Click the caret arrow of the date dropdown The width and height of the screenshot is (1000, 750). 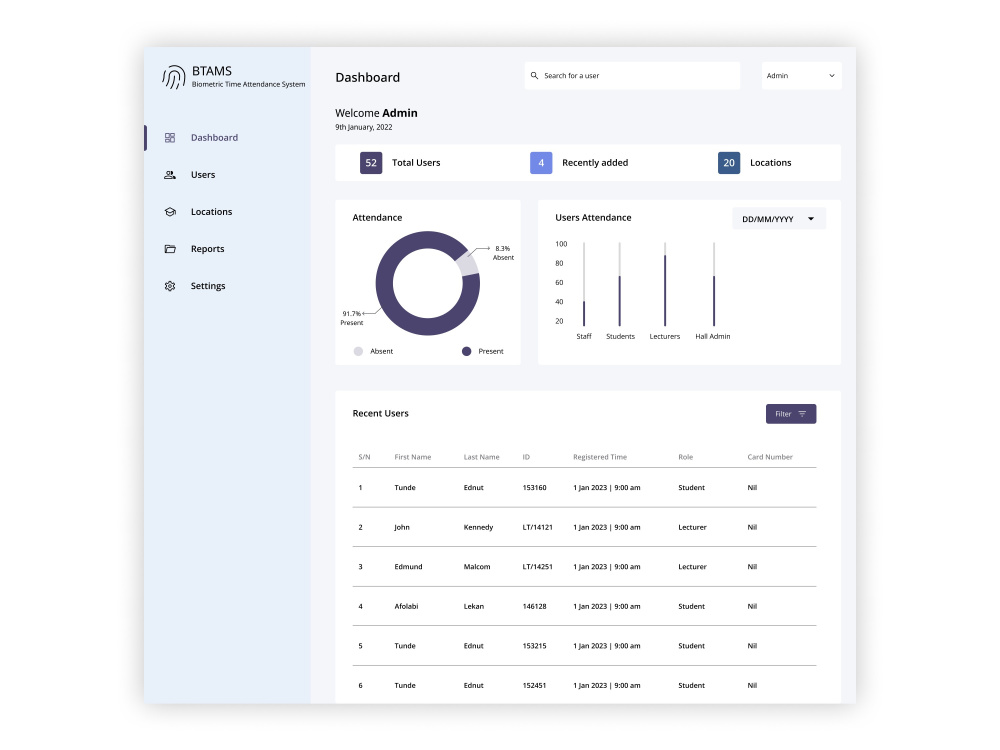(811, 219)
